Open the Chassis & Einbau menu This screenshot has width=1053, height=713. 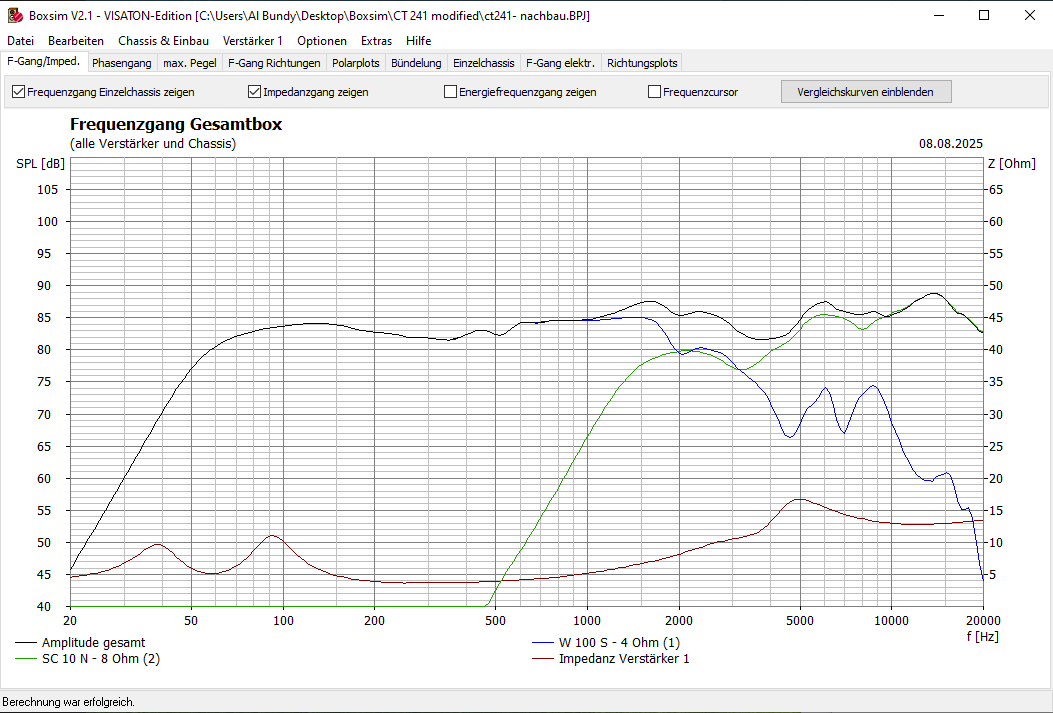coord(163,41)
